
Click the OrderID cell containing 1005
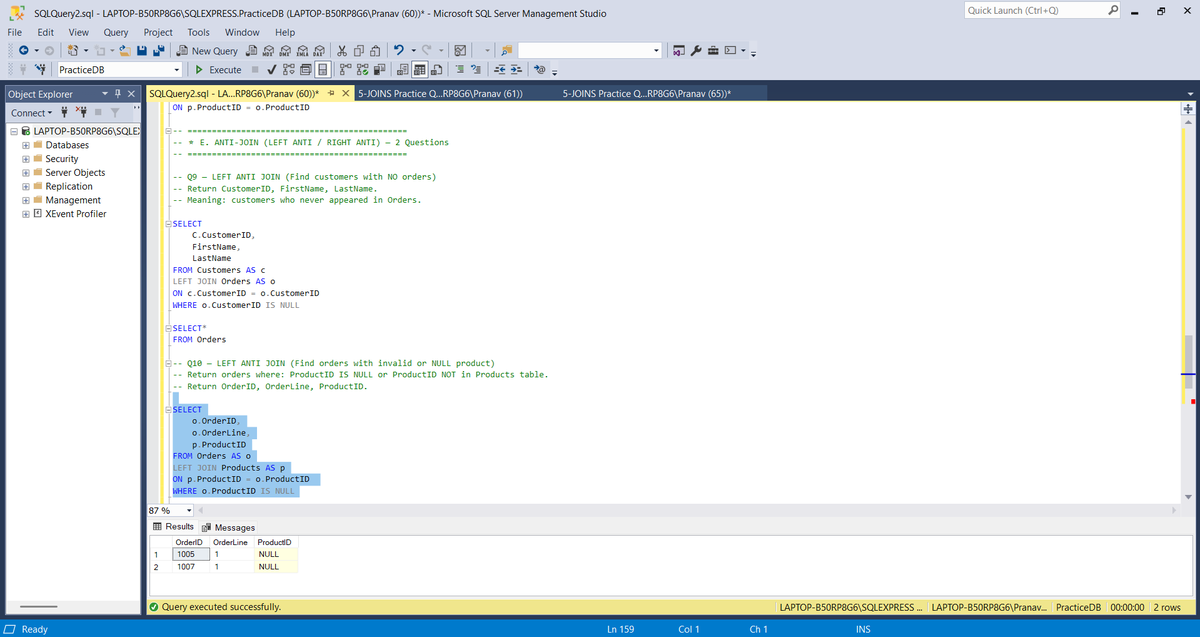click(x=190, y=553)
